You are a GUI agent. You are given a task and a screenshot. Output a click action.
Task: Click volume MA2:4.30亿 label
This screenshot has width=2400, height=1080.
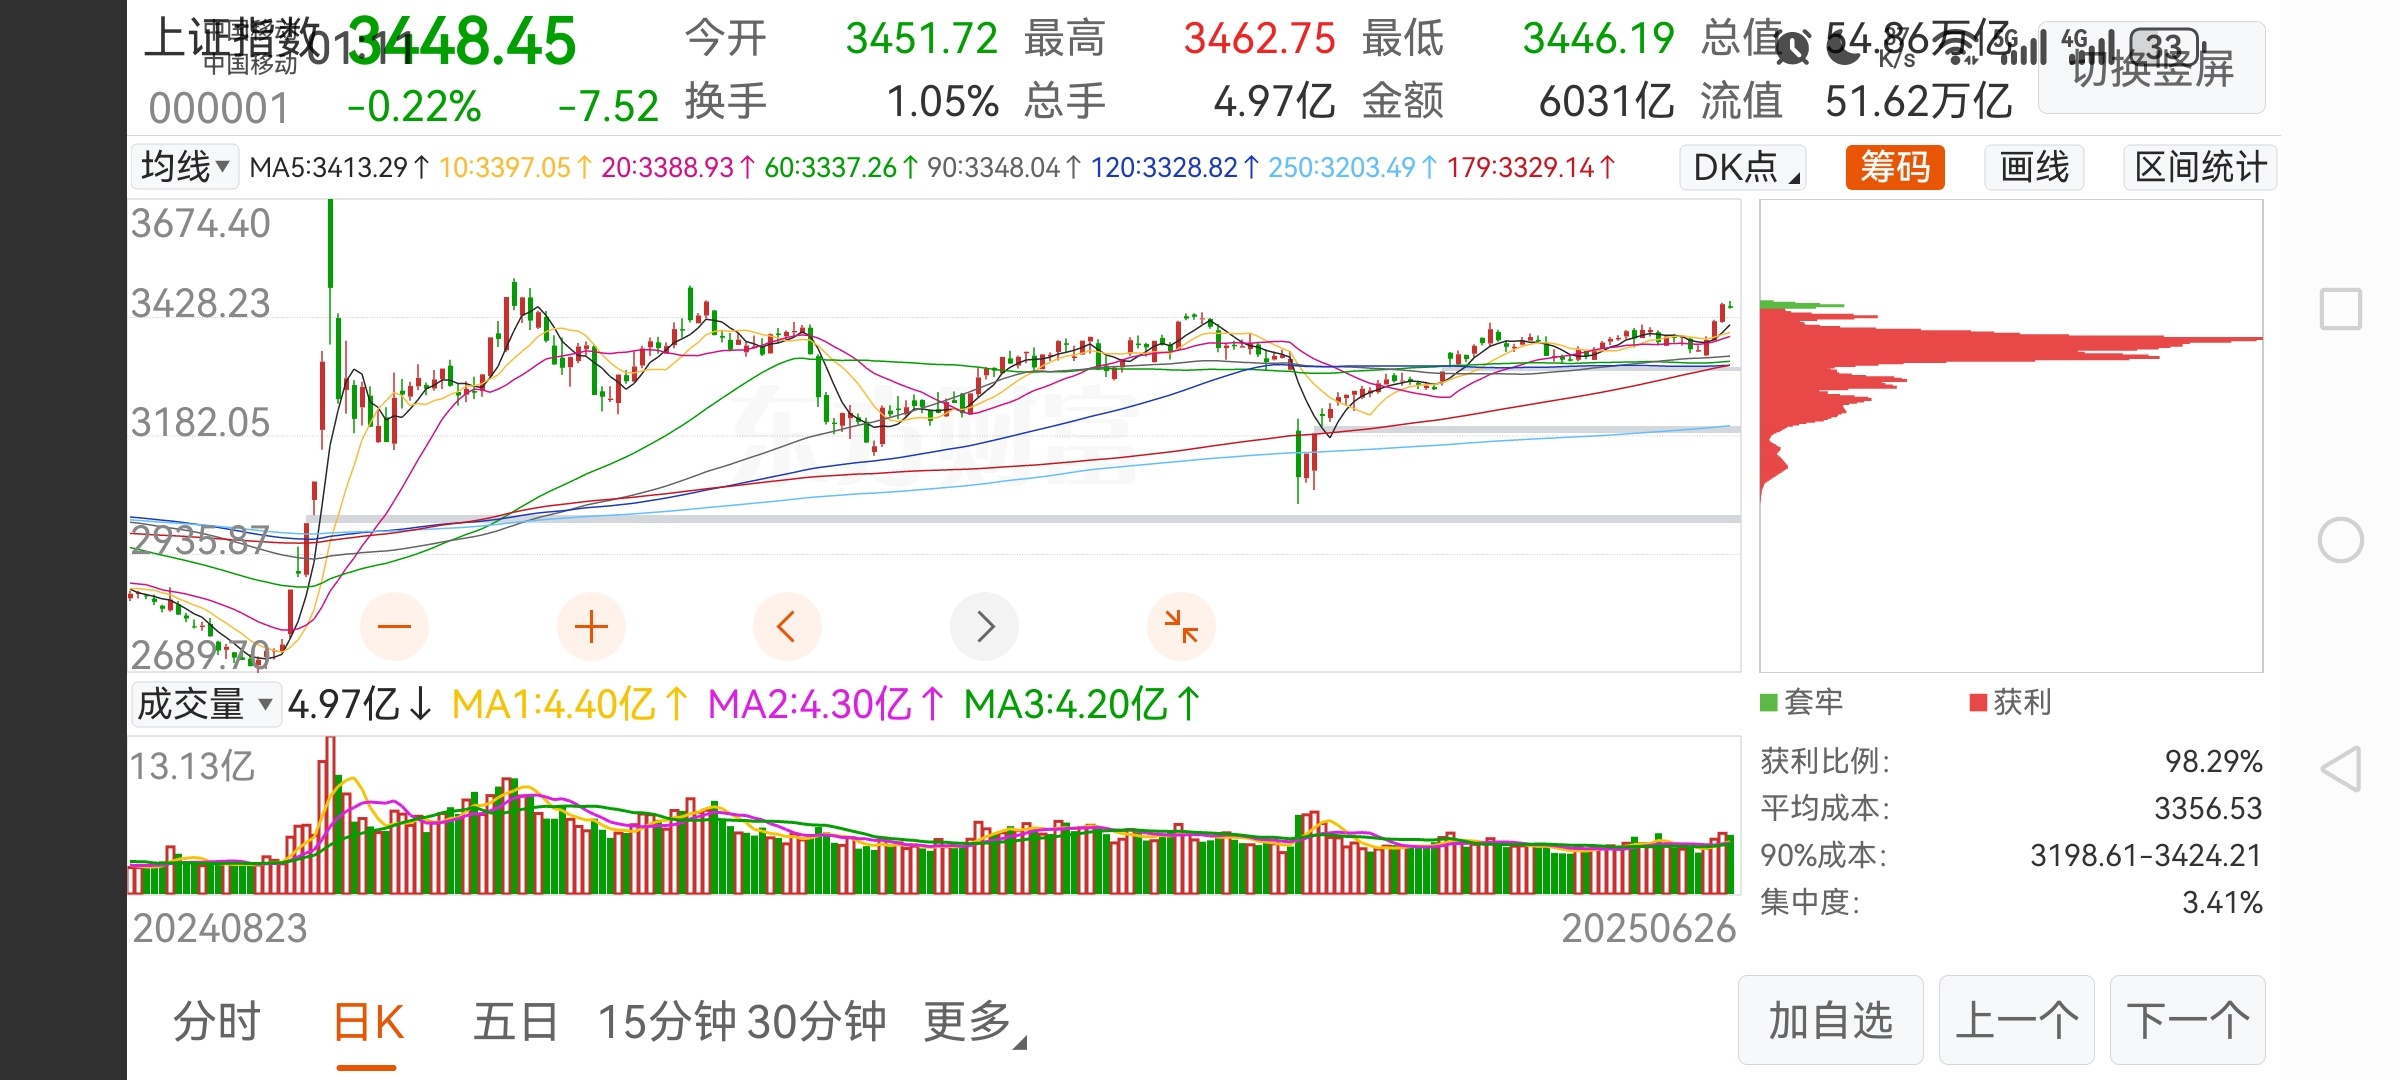[x=826, y=705]
